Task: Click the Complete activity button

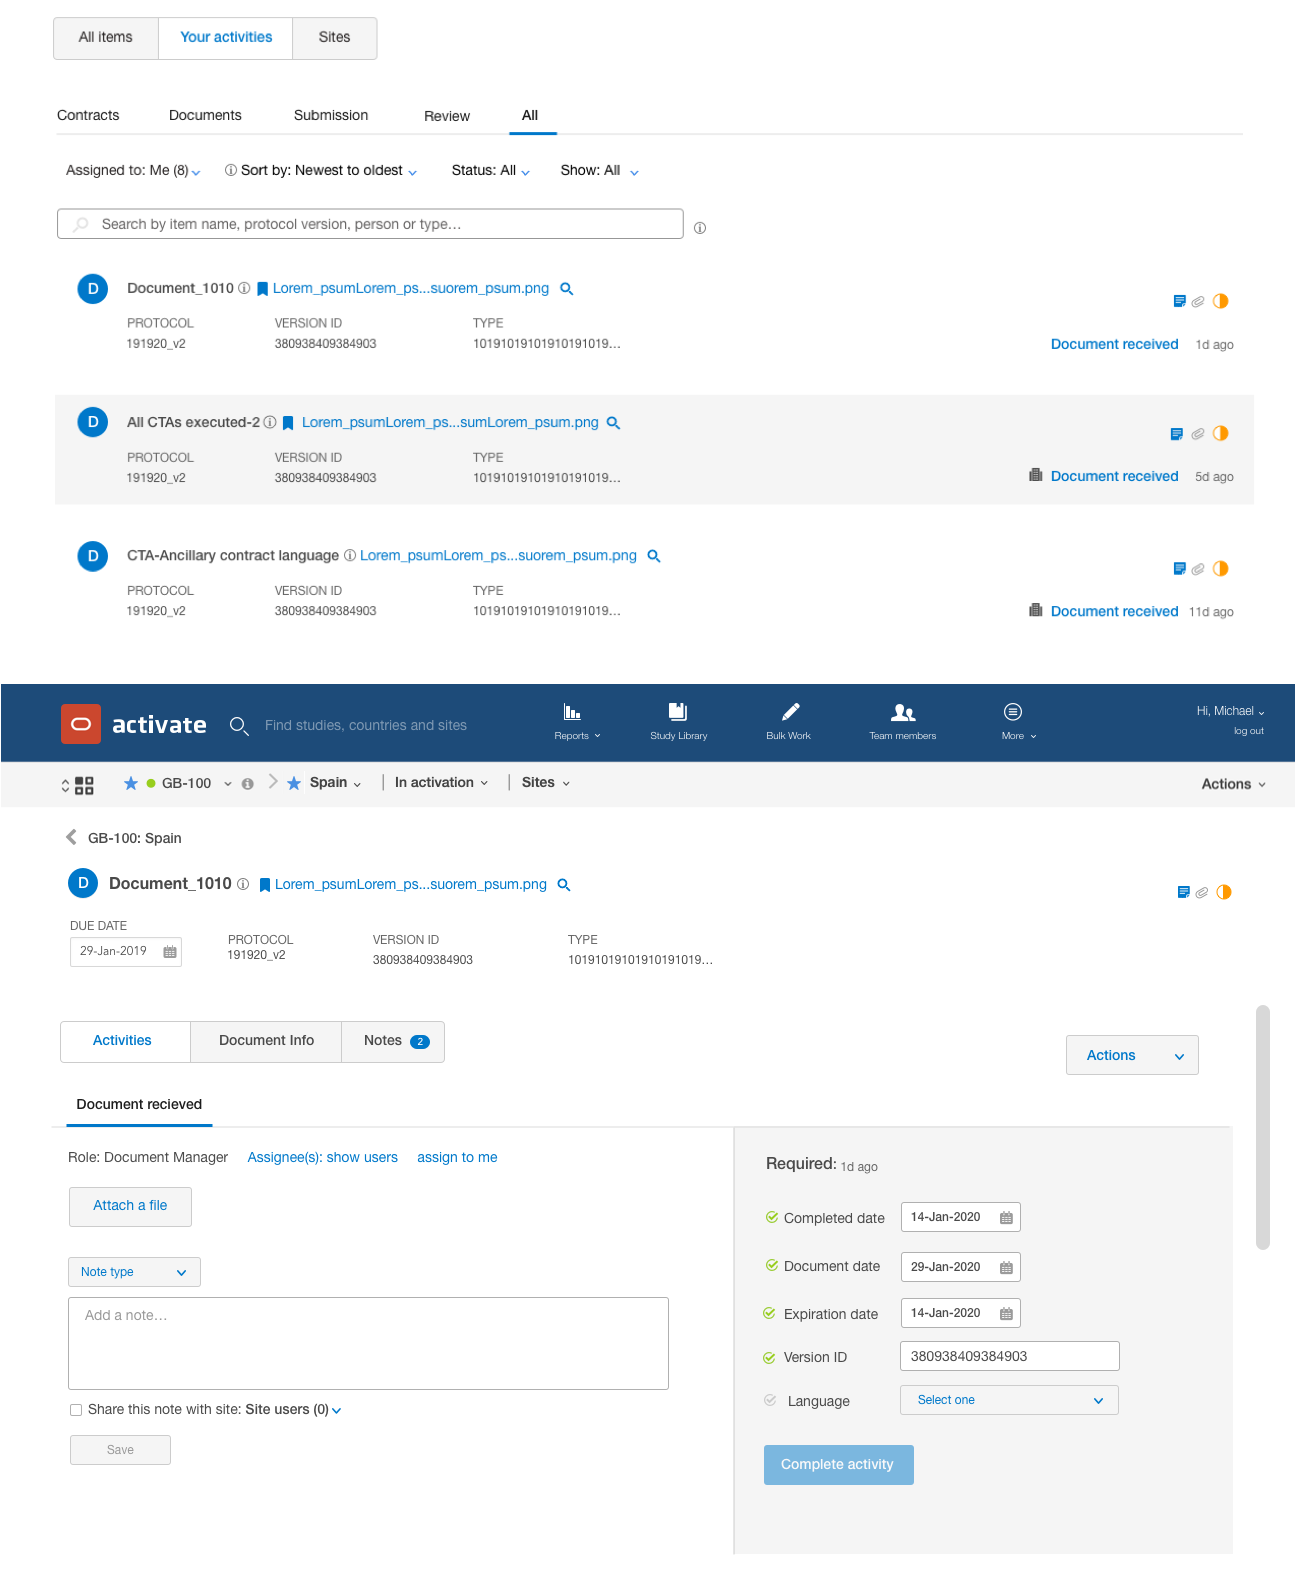Action: [838, 1465]
